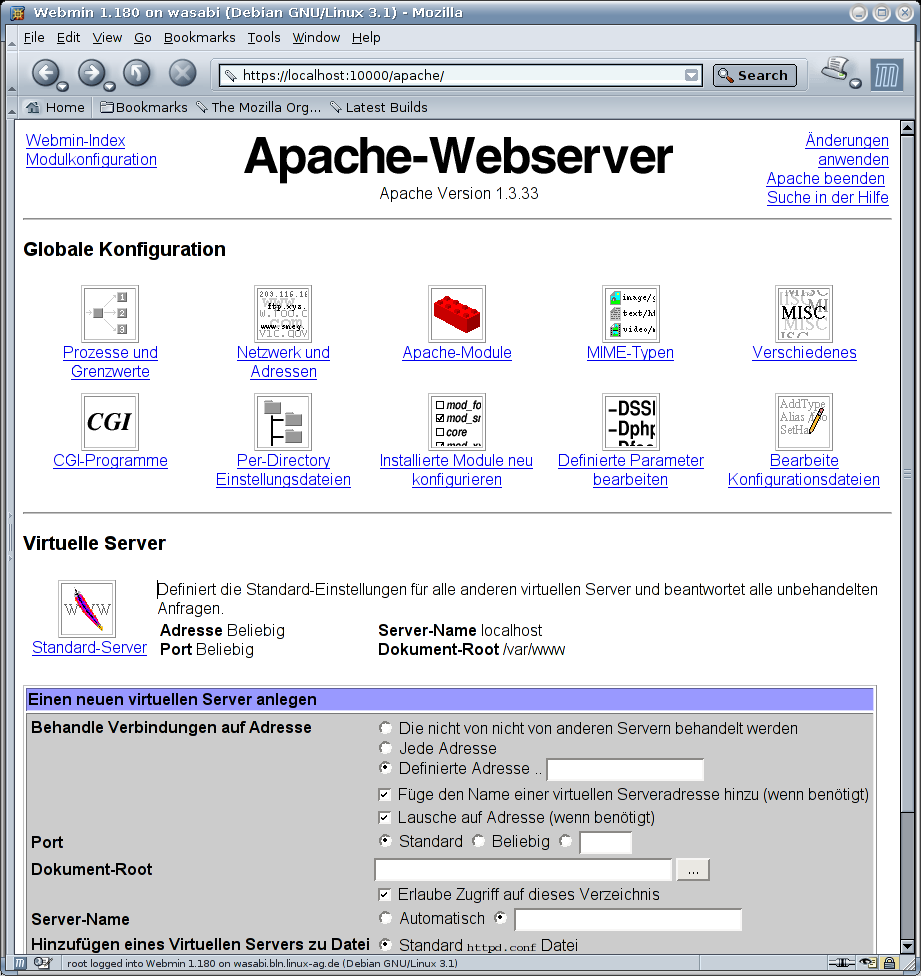Select 'Die nicht von anderen Servern behandelt' radio
921x976 pixels.
(x=386, y=728)
